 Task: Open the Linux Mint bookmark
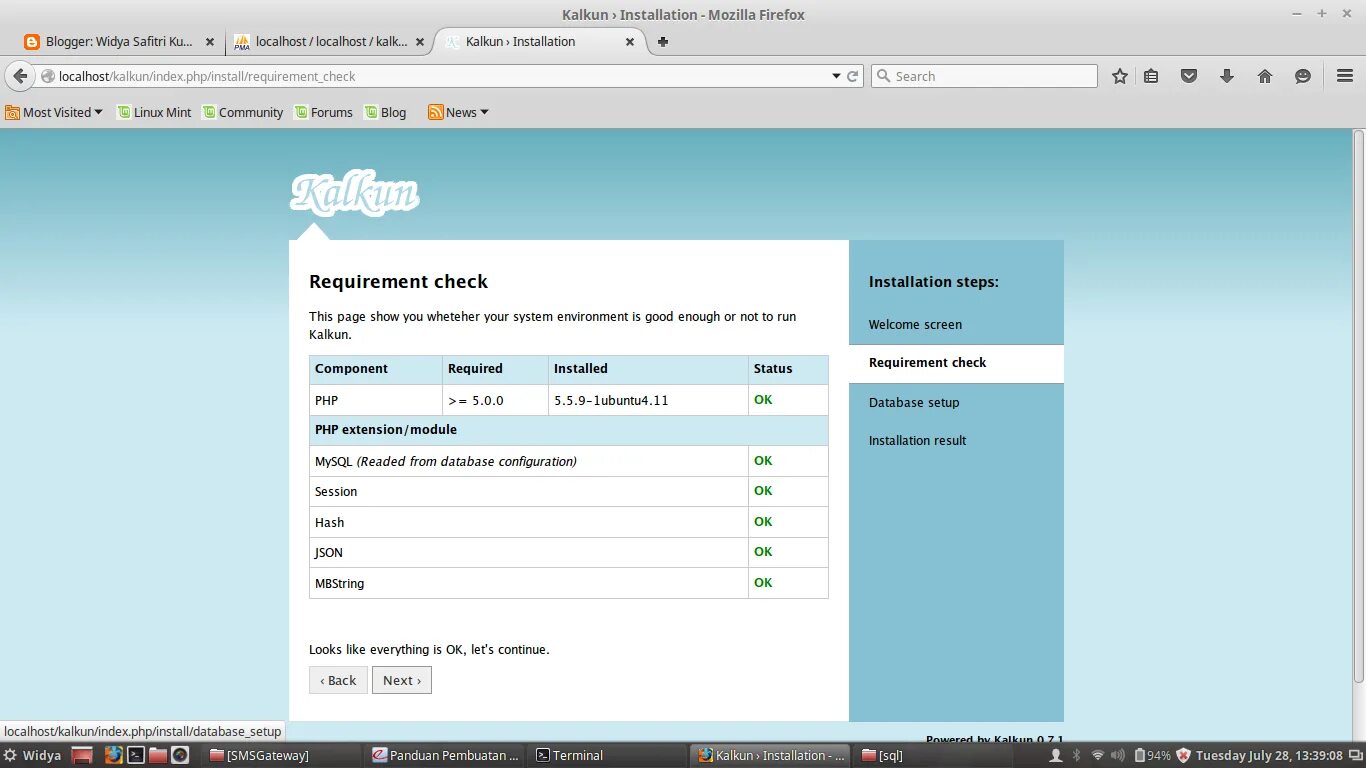pos(154,112)
